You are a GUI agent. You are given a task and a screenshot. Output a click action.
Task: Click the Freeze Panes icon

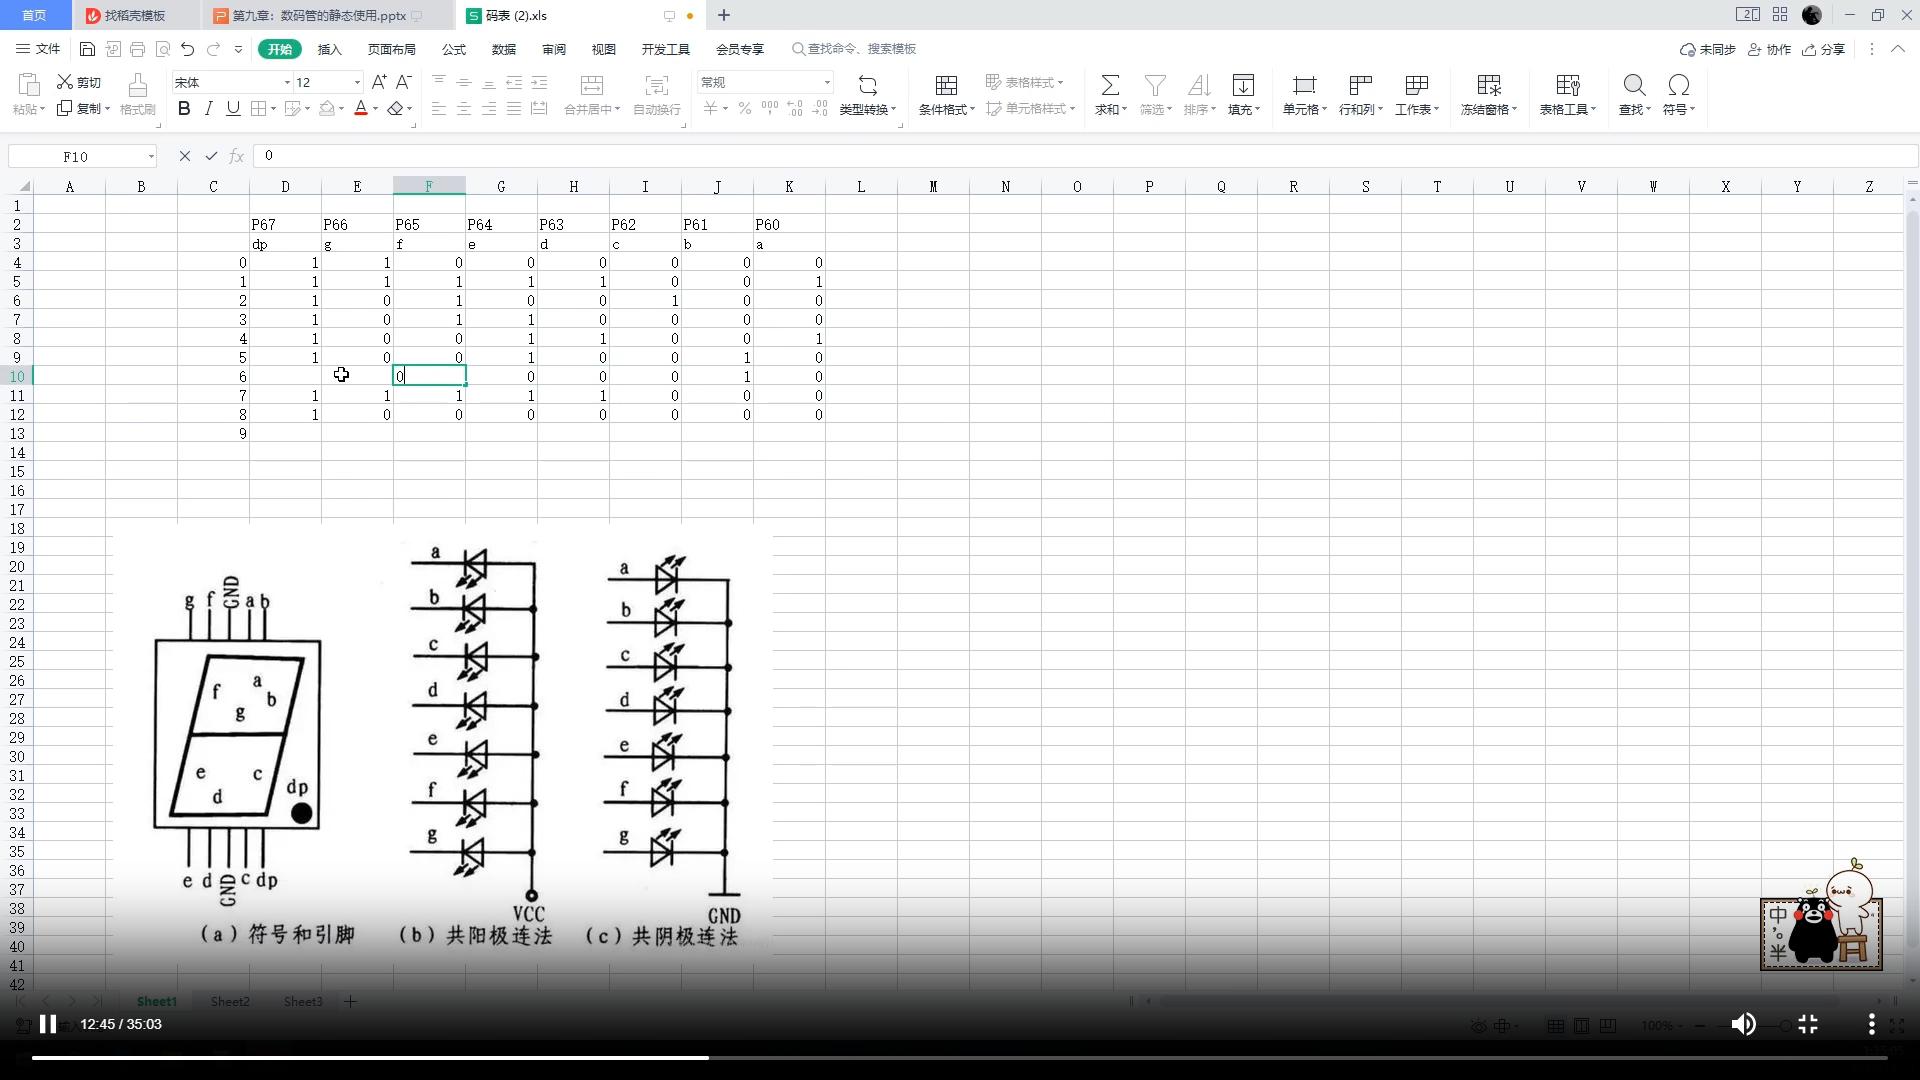coord(1488,85)
